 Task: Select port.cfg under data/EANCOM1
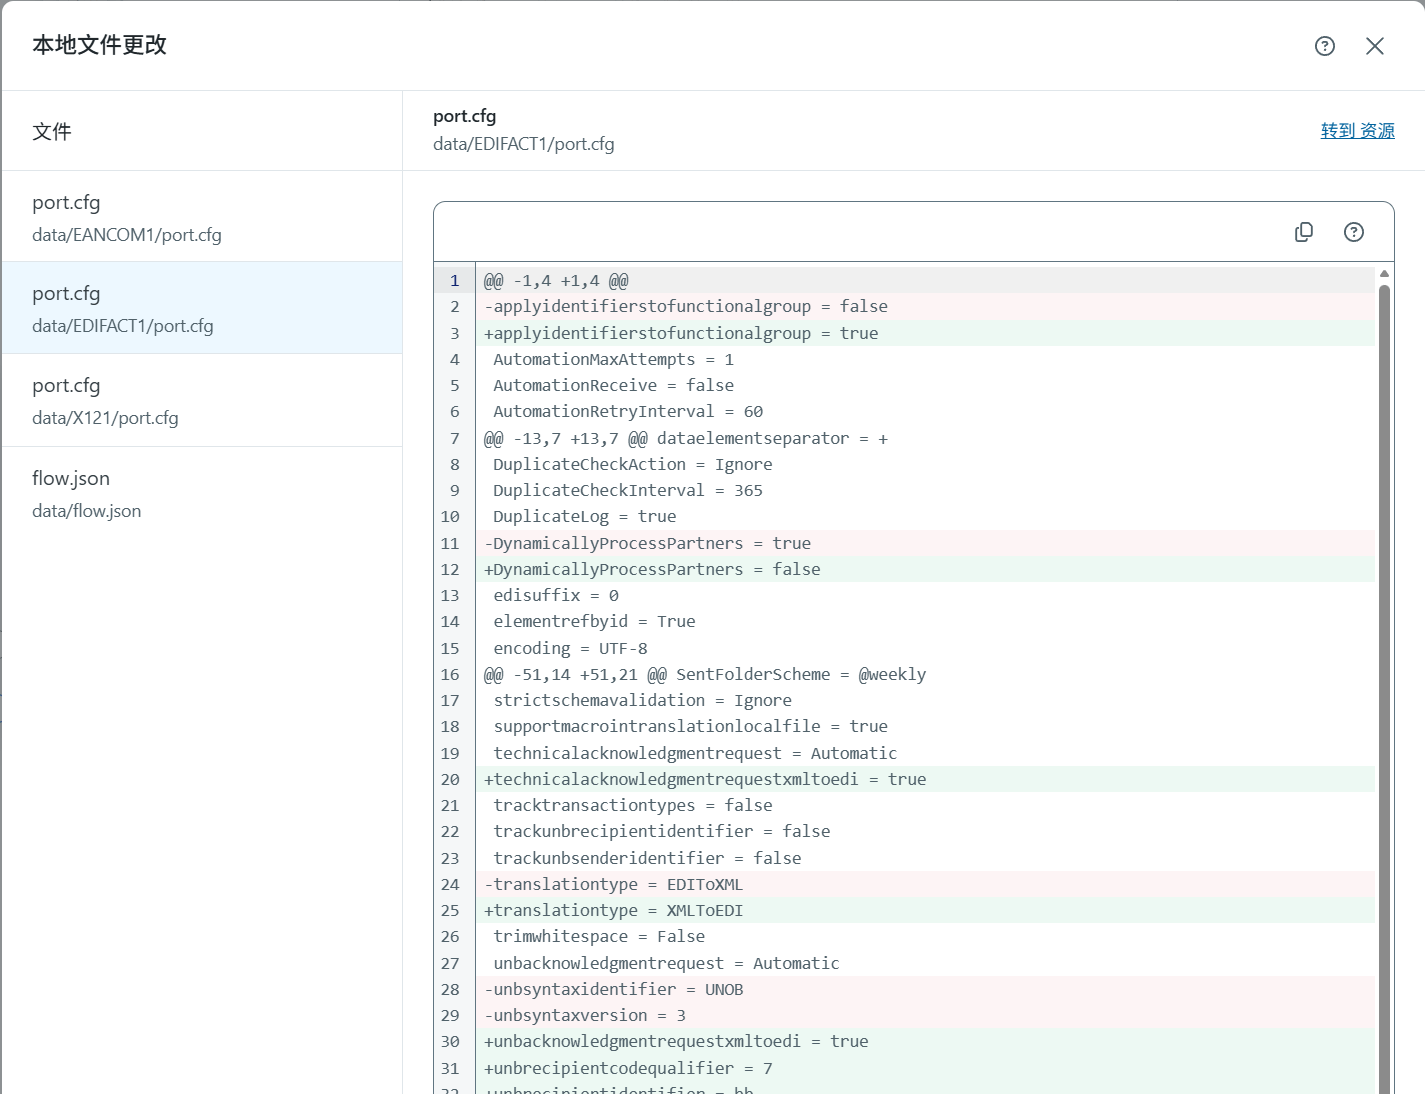[202, 217]
